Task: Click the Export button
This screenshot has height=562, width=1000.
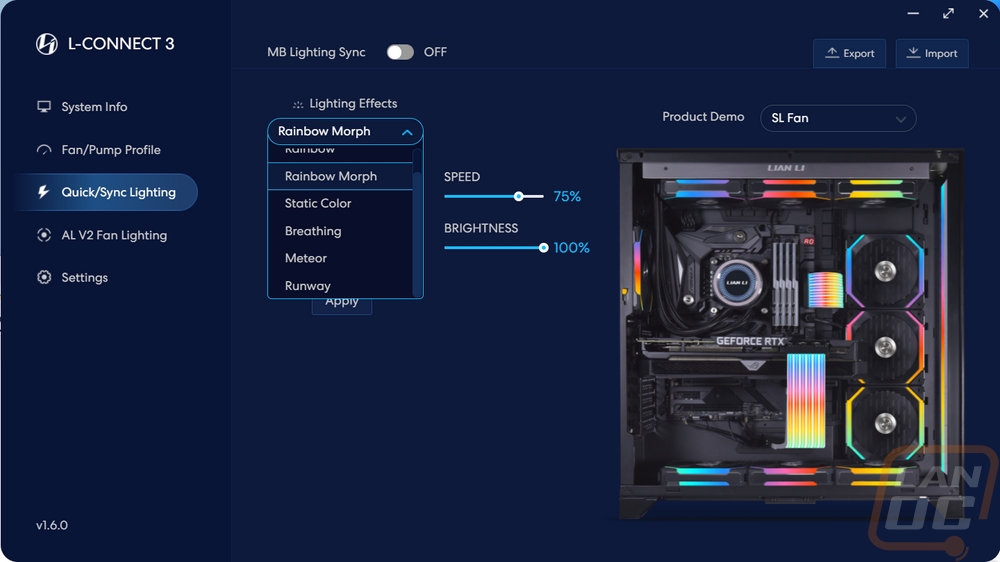Action: (849, 53)
